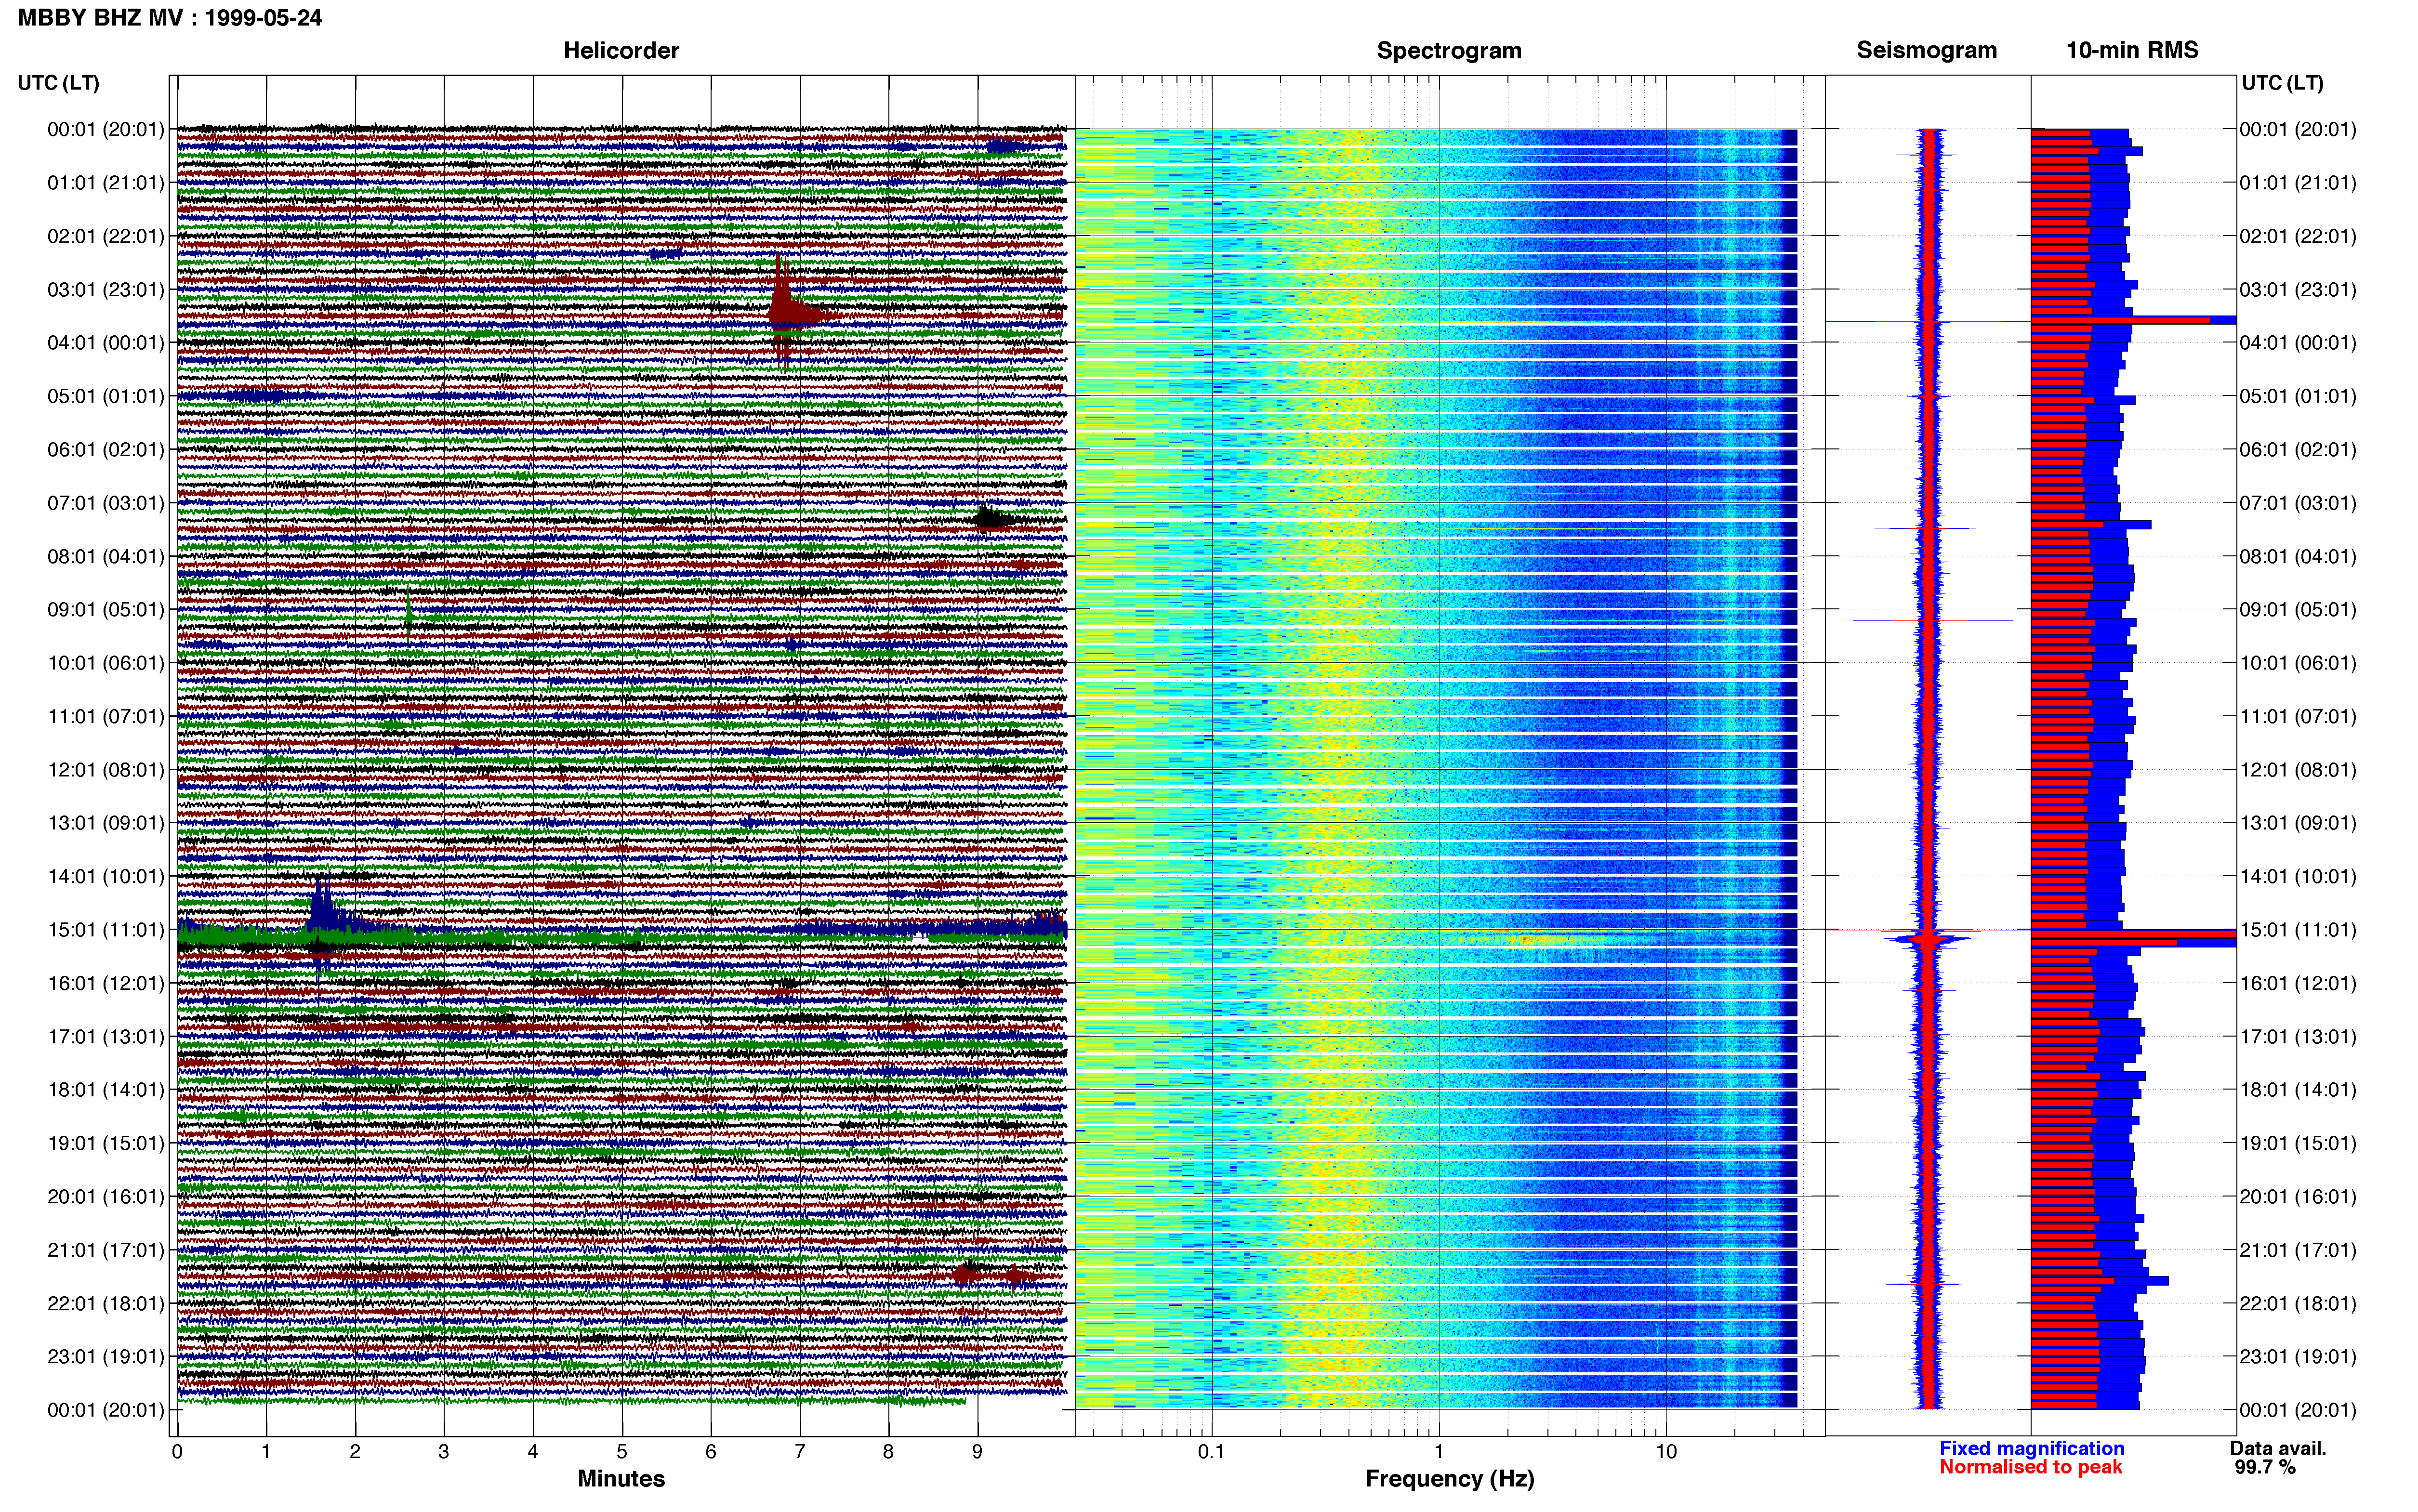Select the Helicorder panel heading

click(x=621, y=50)
